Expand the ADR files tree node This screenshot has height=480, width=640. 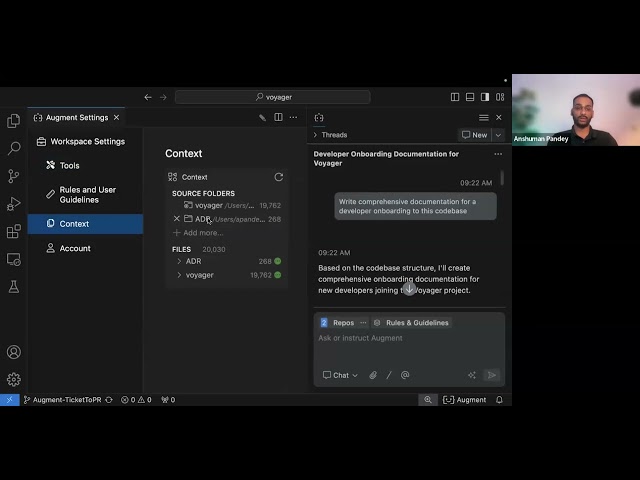[179, 261]
